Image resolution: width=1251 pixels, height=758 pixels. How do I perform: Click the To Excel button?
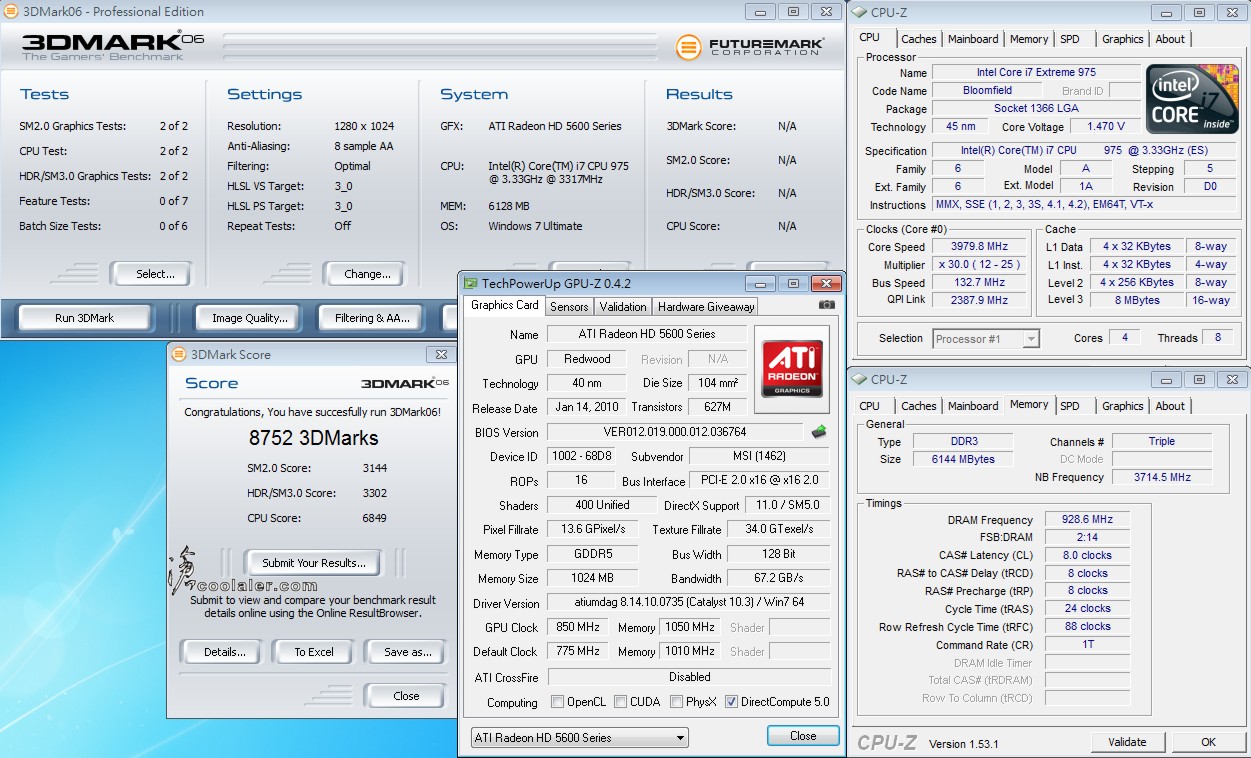point(314,652)
